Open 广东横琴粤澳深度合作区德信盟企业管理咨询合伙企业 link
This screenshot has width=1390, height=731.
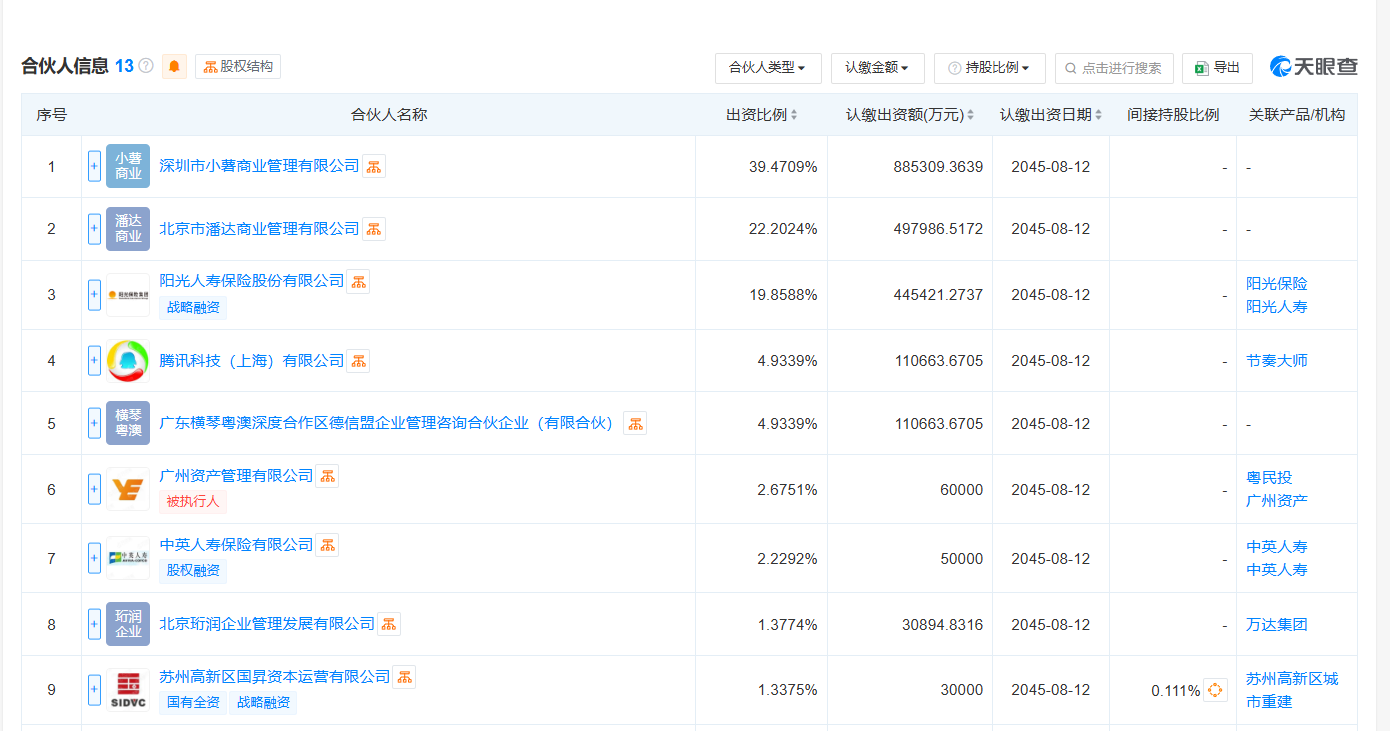click(388, 423)
